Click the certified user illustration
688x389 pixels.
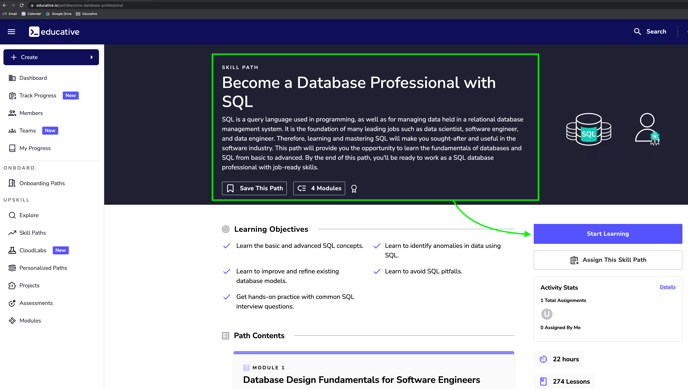(x=647, y=129)
